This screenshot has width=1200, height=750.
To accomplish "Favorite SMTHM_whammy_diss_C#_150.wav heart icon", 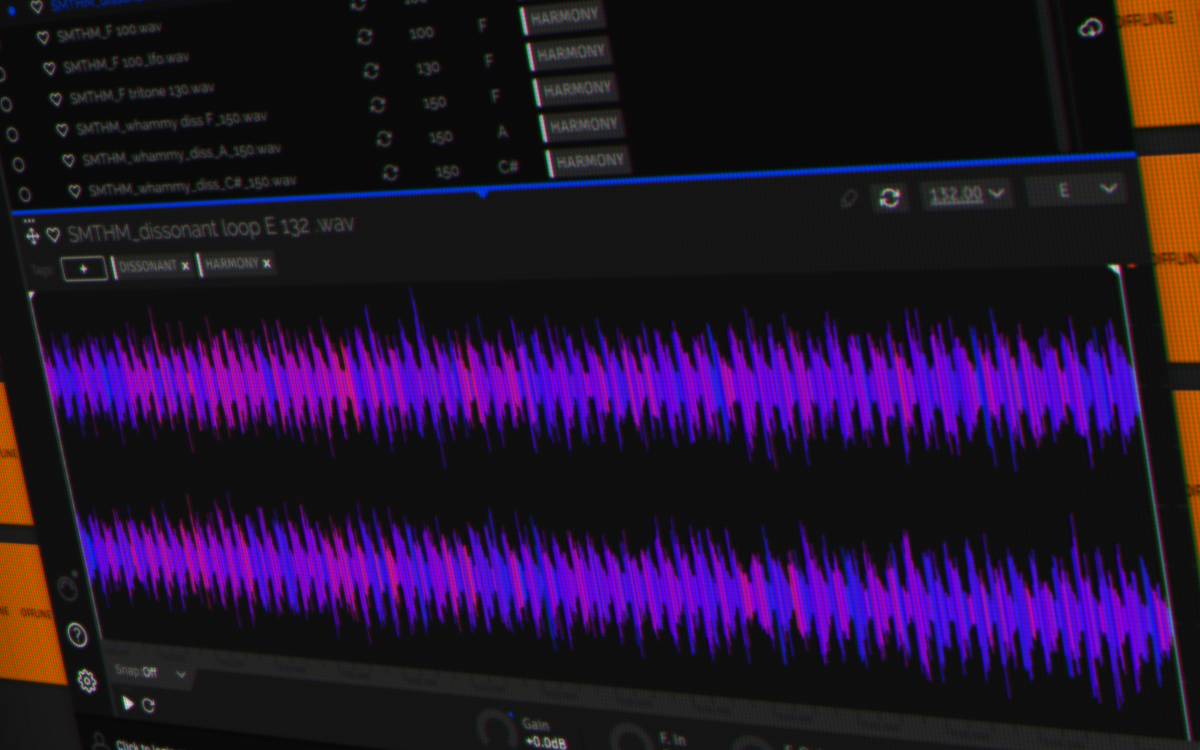I will pyautogui.click(x=74, y=190).
